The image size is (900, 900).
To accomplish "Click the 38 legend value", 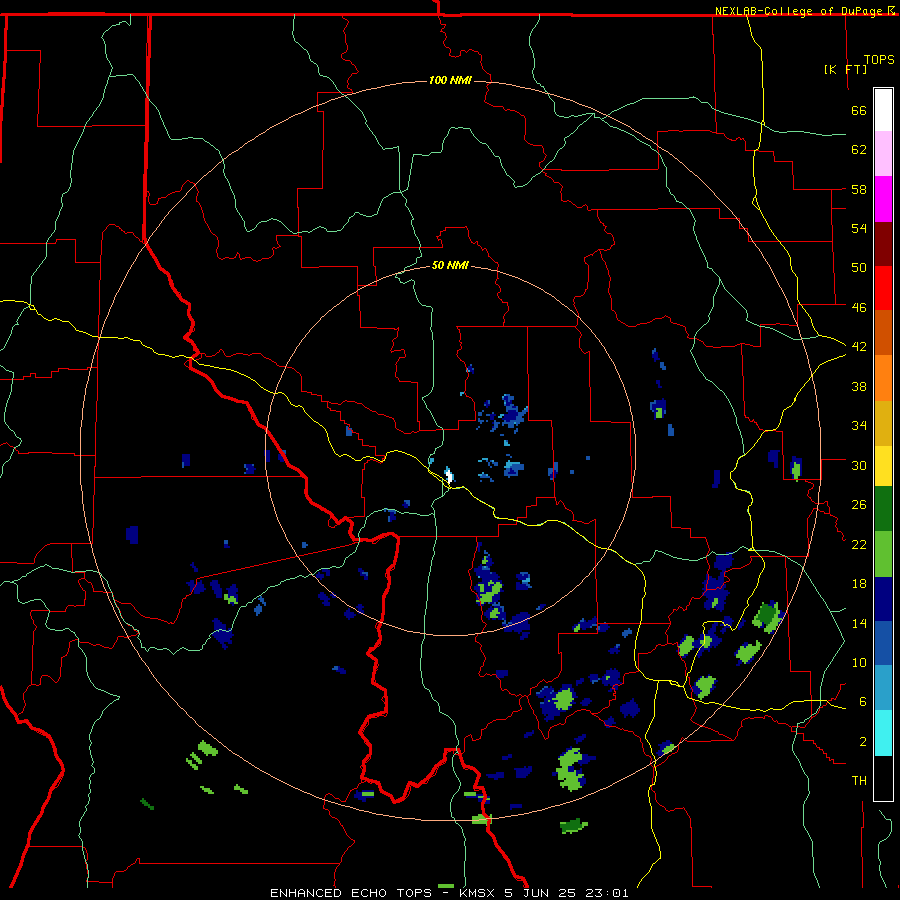I will coord(859,386).
